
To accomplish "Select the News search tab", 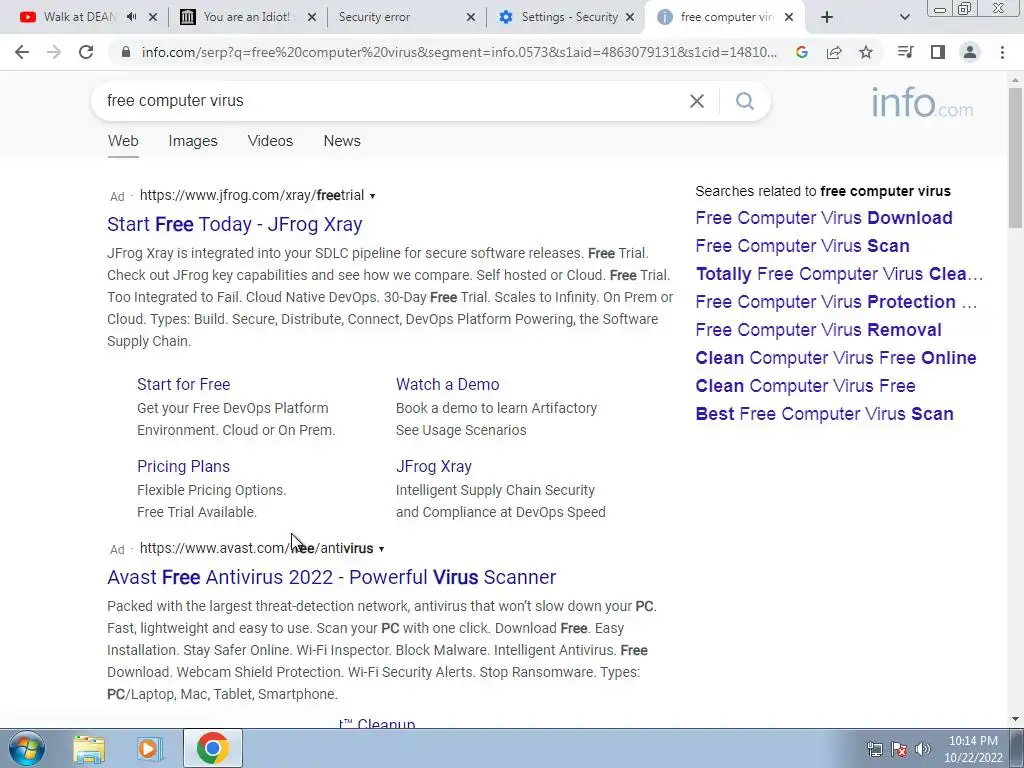I will pyautogui.click(x=342, y=141).
